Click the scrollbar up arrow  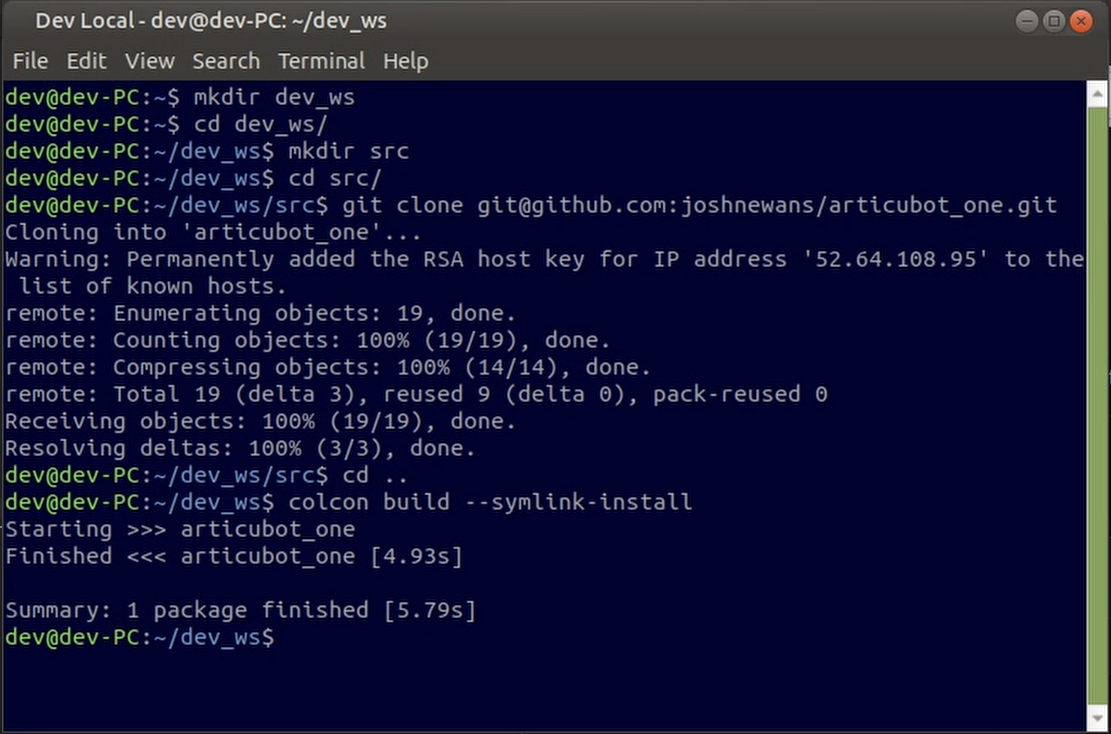coord(1097,93)
